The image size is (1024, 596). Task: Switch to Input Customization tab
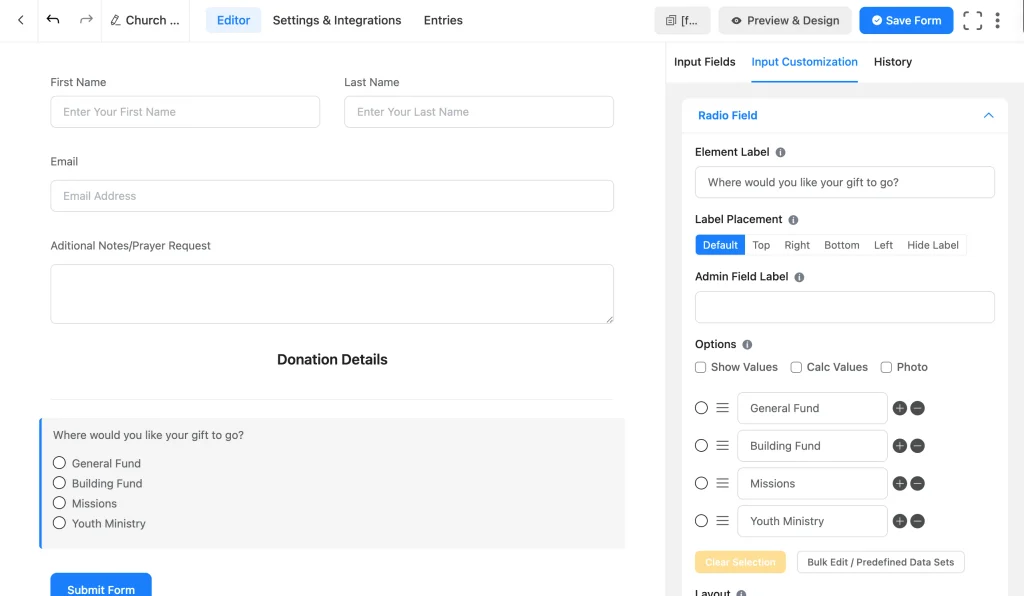[804, 62]
